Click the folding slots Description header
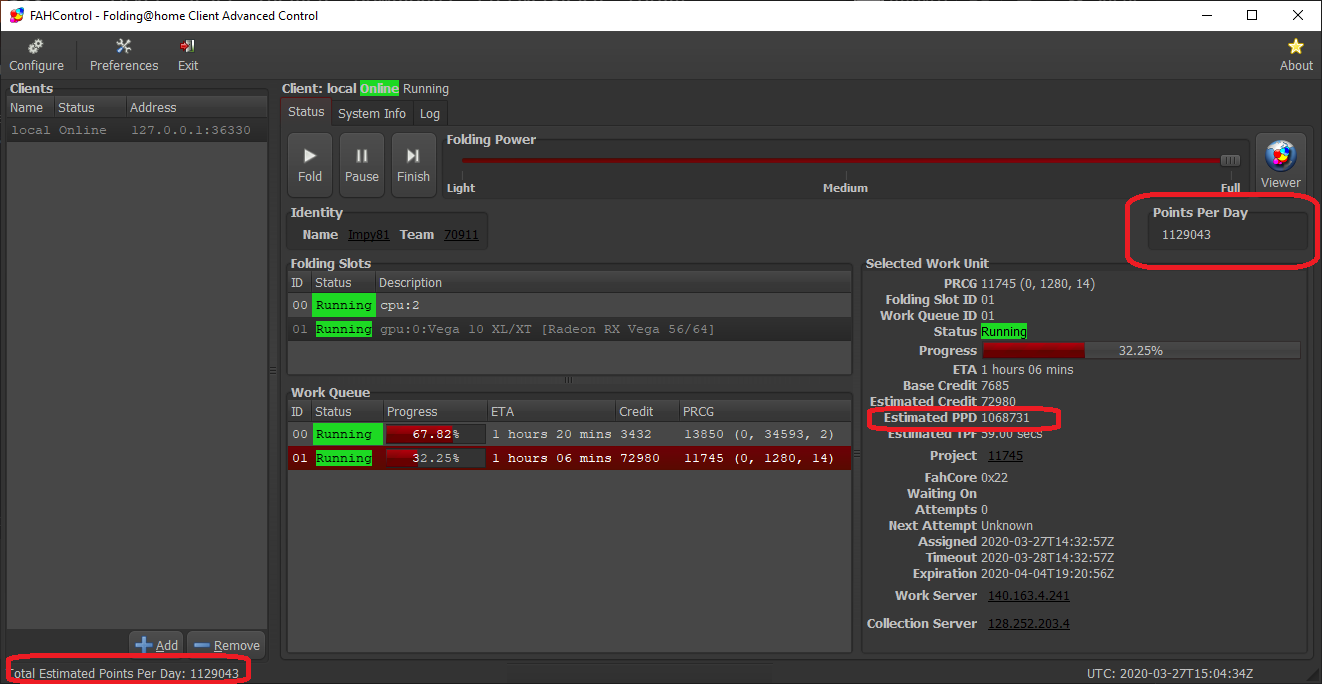 [613, 283]
